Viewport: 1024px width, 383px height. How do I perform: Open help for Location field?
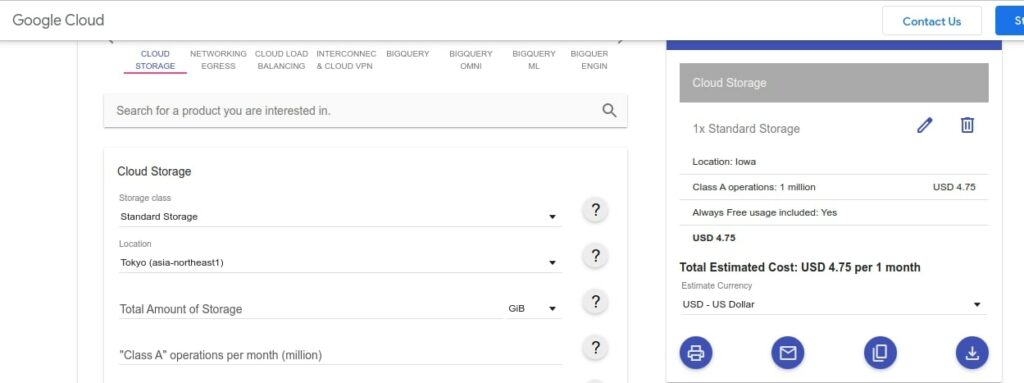coord(595,256)
